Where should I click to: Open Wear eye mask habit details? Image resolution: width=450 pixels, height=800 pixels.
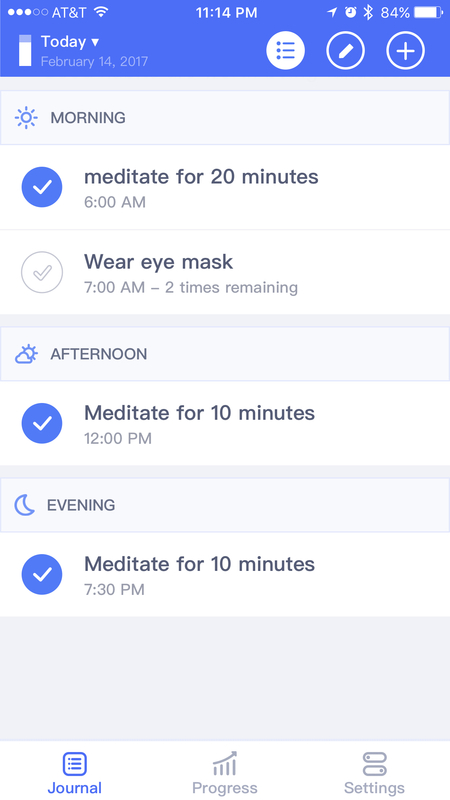pos(225,272)
